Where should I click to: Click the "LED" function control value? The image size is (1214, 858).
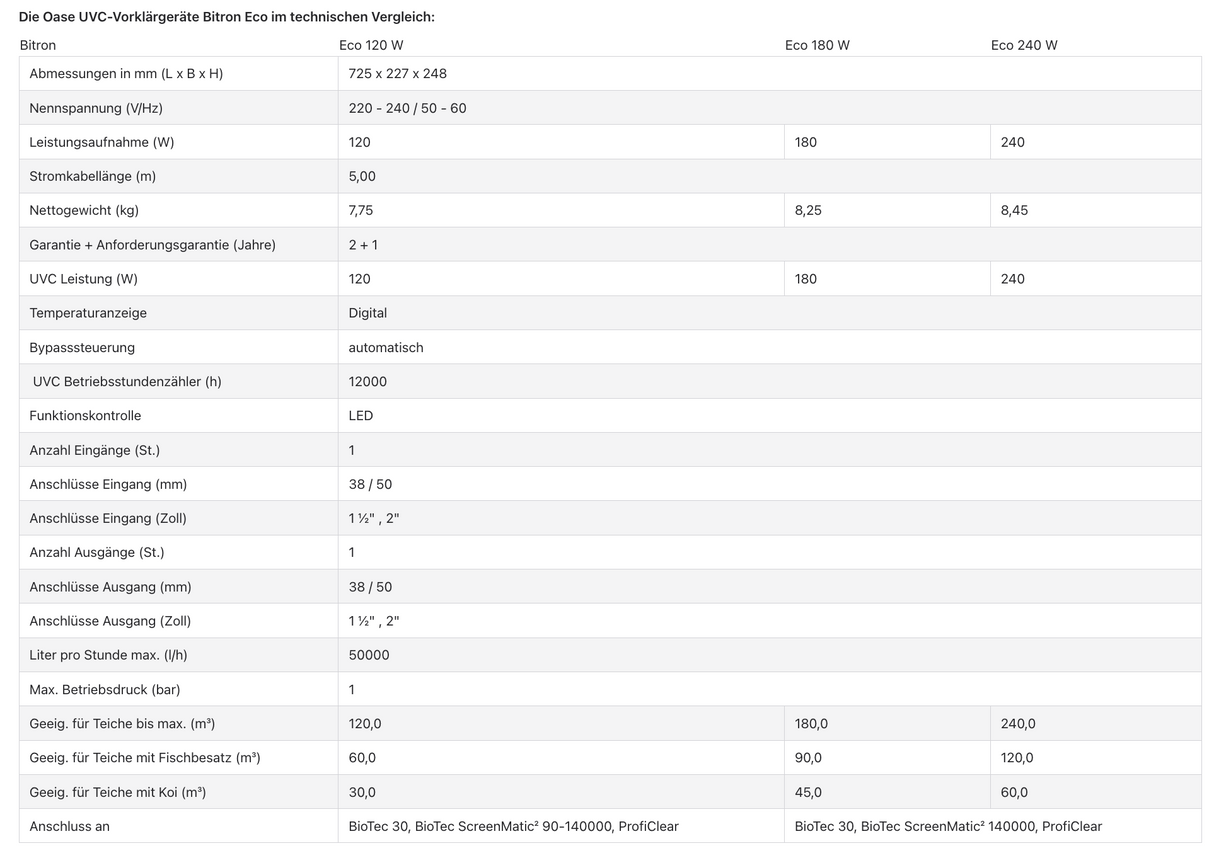[x=361, y=416]
